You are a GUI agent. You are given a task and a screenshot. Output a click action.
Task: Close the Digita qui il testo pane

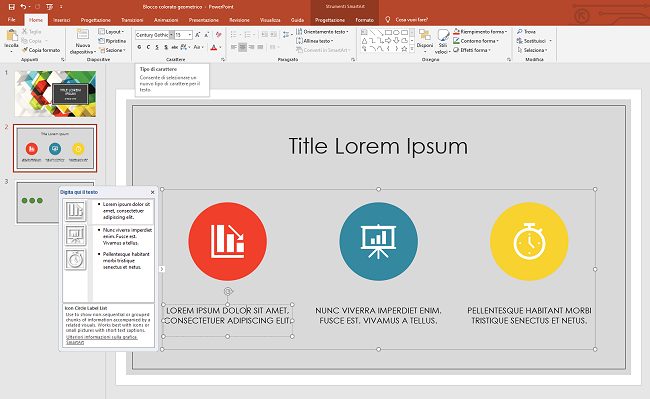click(x=152, y=192)
